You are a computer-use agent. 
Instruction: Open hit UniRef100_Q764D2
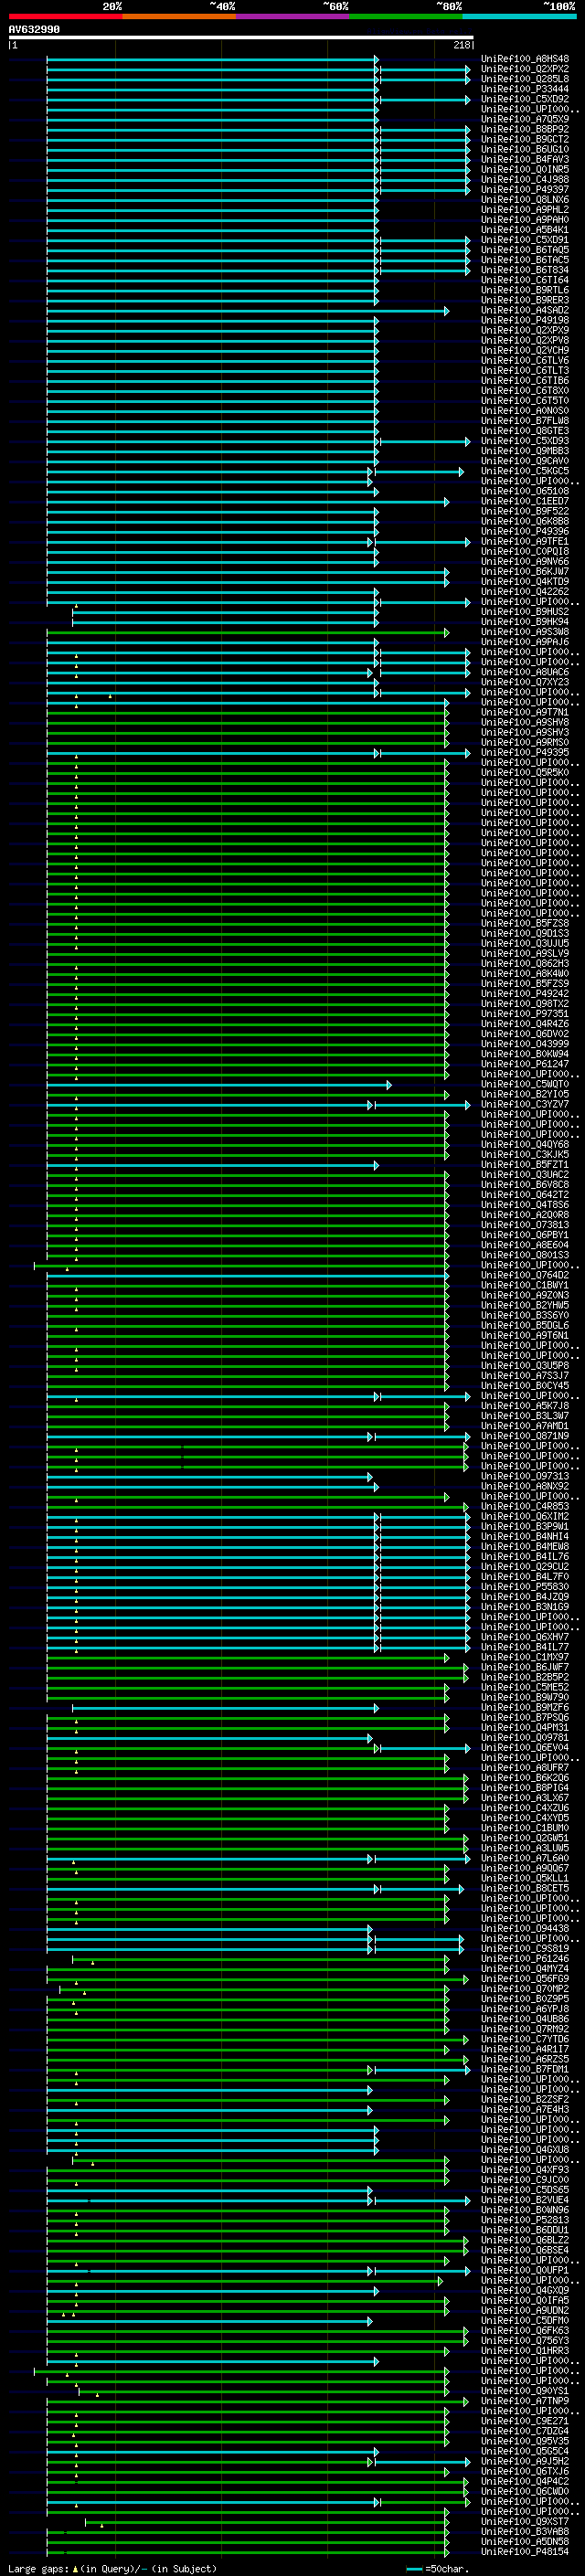525,1275
